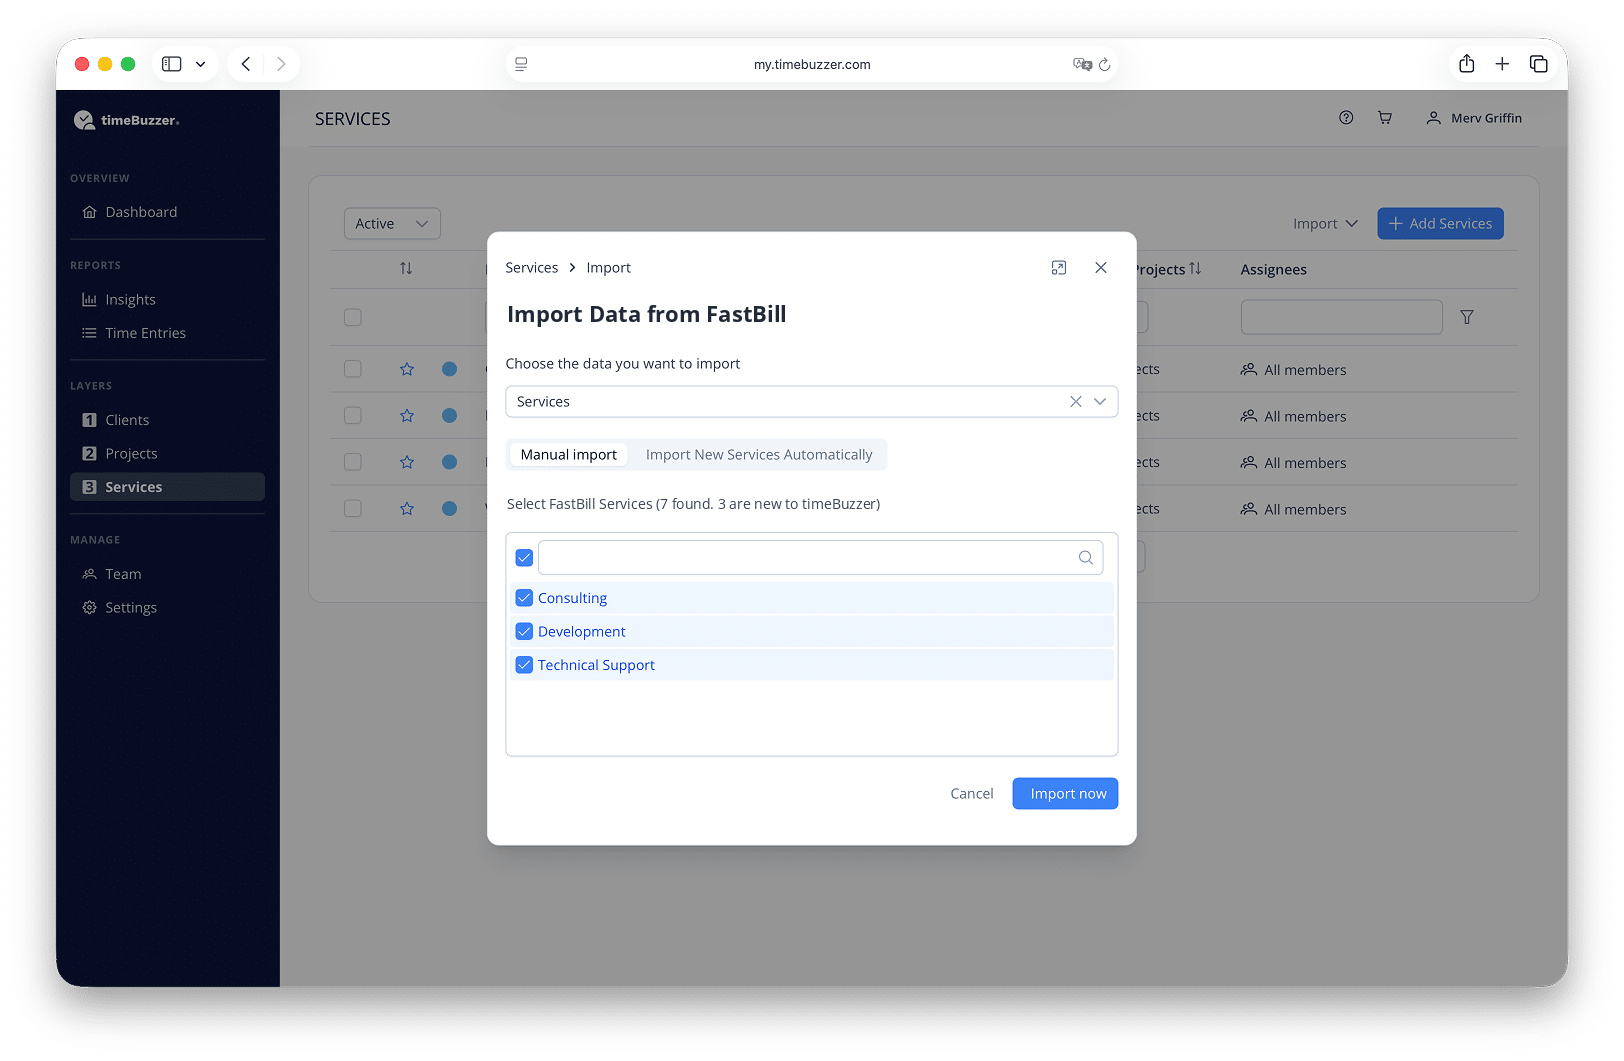1624x1061 pixels.
Task: Sort by the Projects column arrows
Action: [x=1195, y=269]
